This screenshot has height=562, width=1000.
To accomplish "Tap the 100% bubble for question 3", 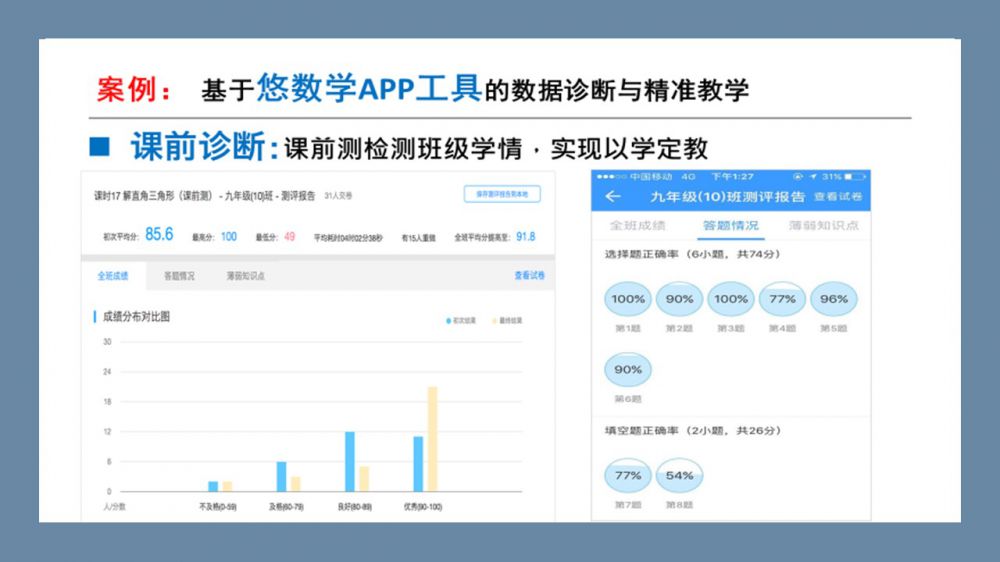I will (731, 299).
